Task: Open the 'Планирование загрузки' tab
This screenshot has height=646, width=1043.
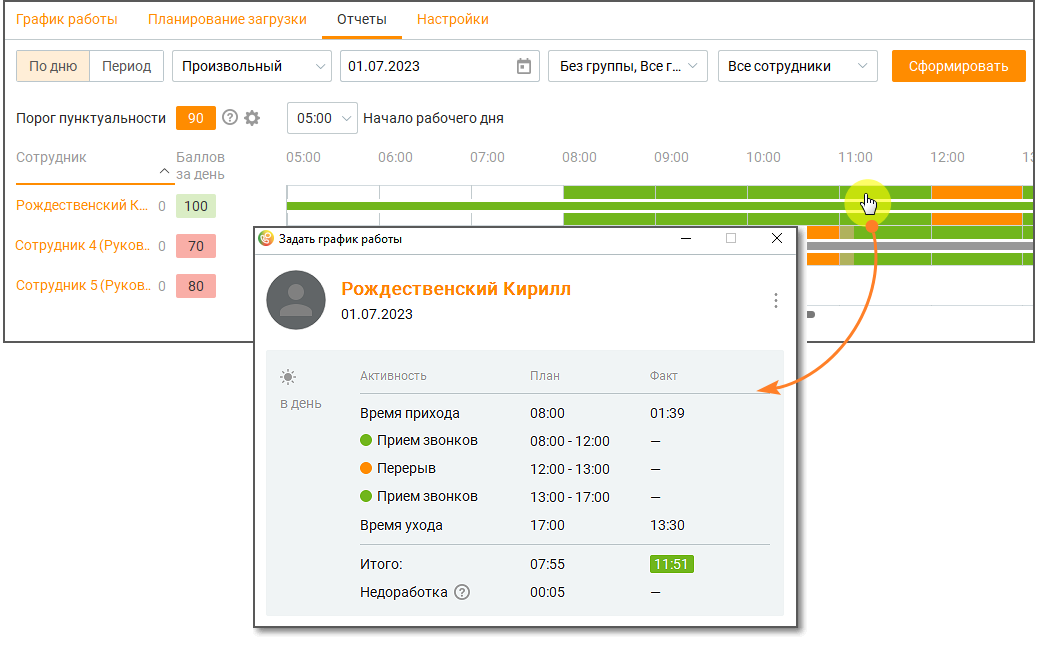Action: coord(227,19)
